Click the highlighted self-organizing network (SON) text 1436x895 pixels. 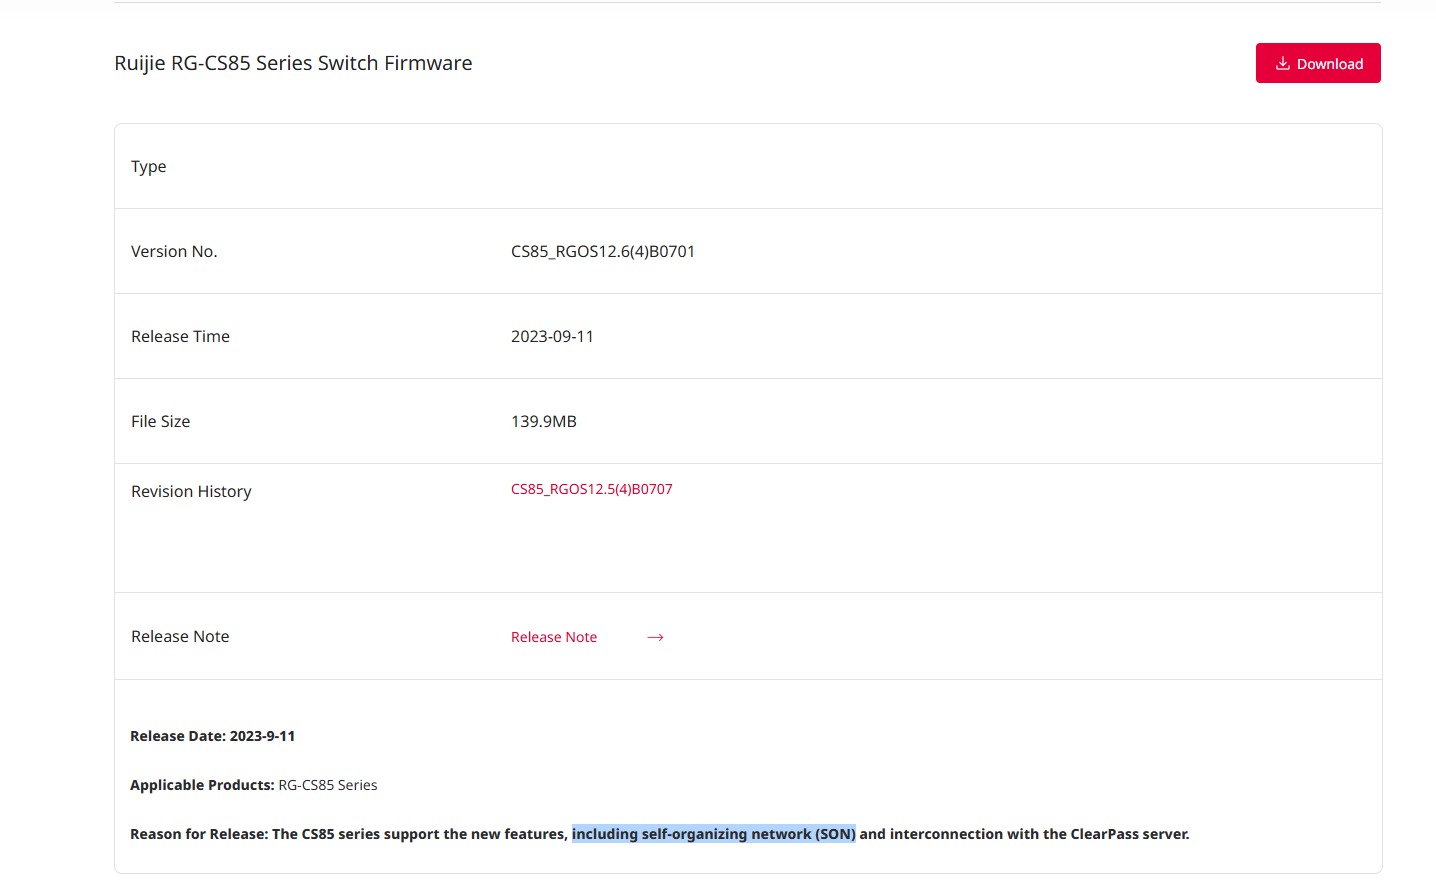(714, 834)
